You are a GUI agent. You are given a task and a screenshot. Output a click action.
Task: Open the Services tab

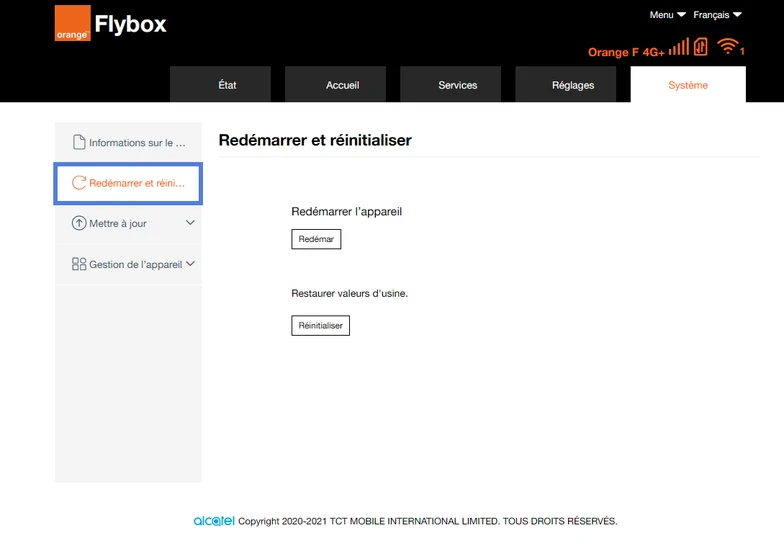450,84
